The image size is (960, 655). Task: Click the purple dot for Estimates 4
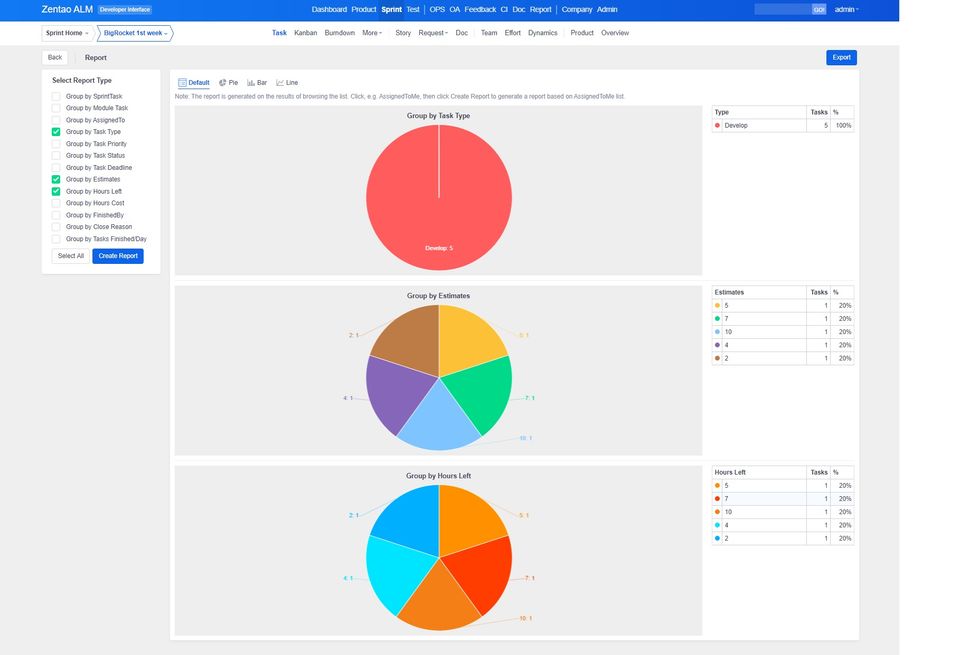click(718, 345)
